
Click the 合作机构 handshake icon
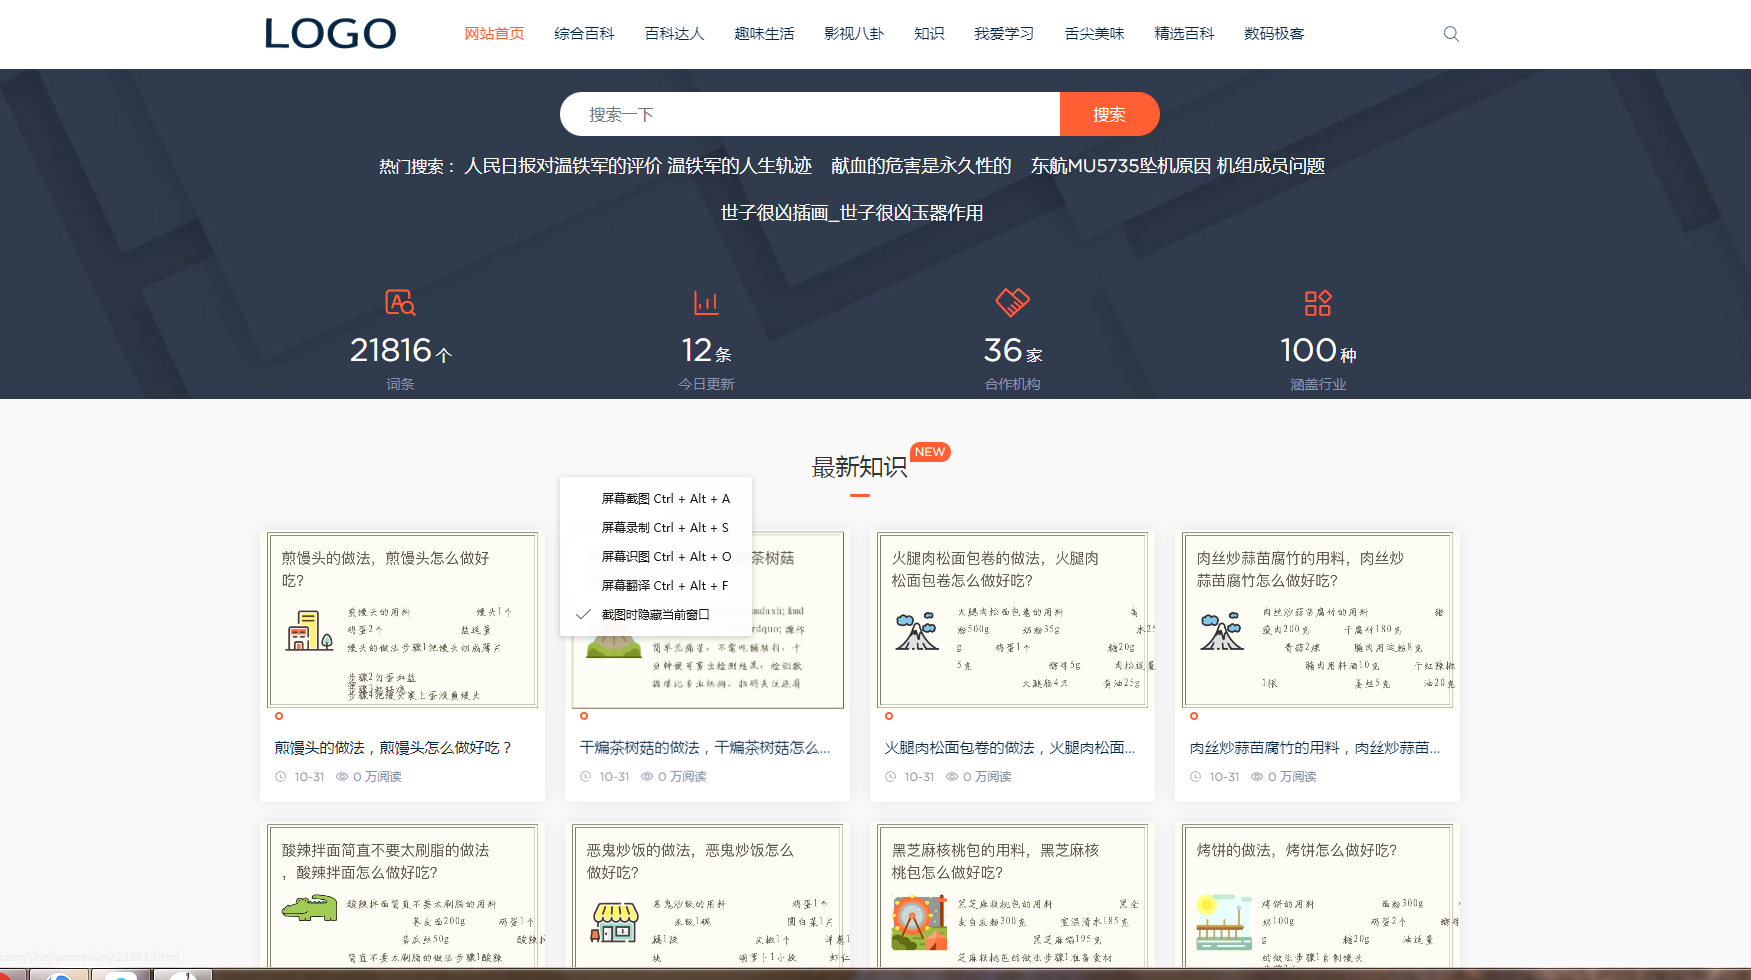pyautogui.click(x=1012, y=301)
